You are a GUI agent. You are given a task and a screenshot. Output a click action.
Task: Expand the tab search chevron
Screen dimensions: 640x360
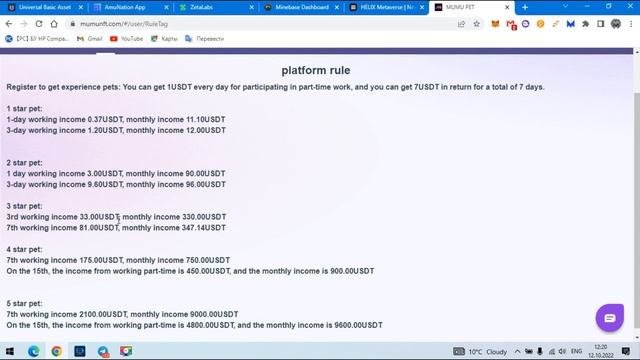click(565, 6)
